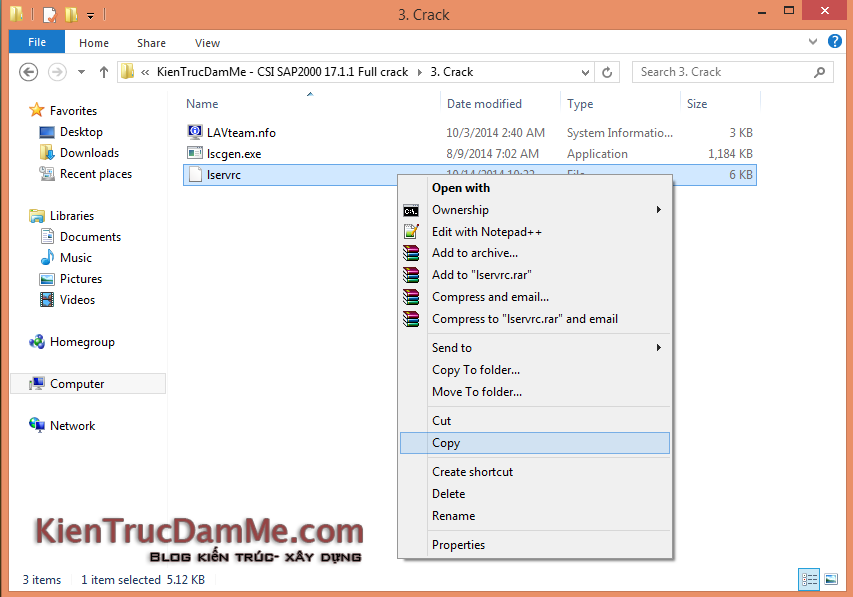Open Explorer Help via the question mark icon
The height and width of the screenshot is (597, 853).
pyautogui.click(x=835, y=42)
